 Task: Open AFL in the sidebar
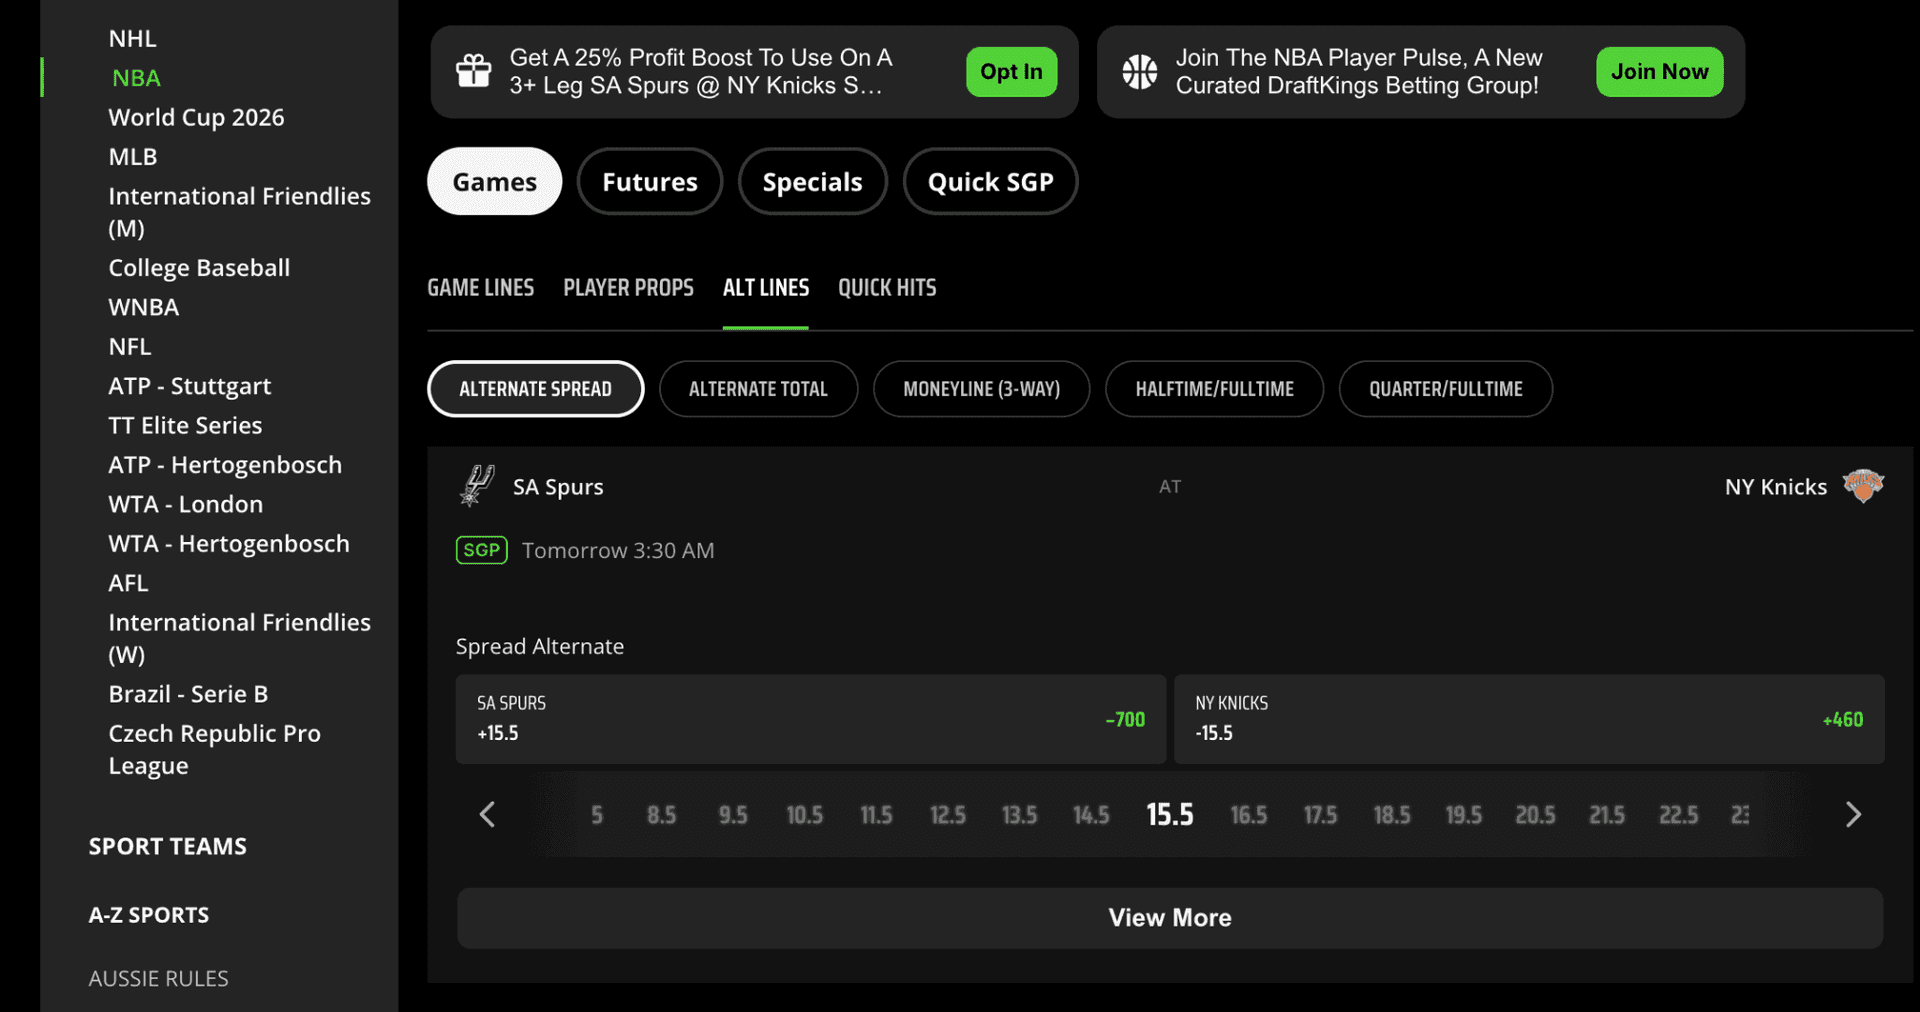pos(128,583)
